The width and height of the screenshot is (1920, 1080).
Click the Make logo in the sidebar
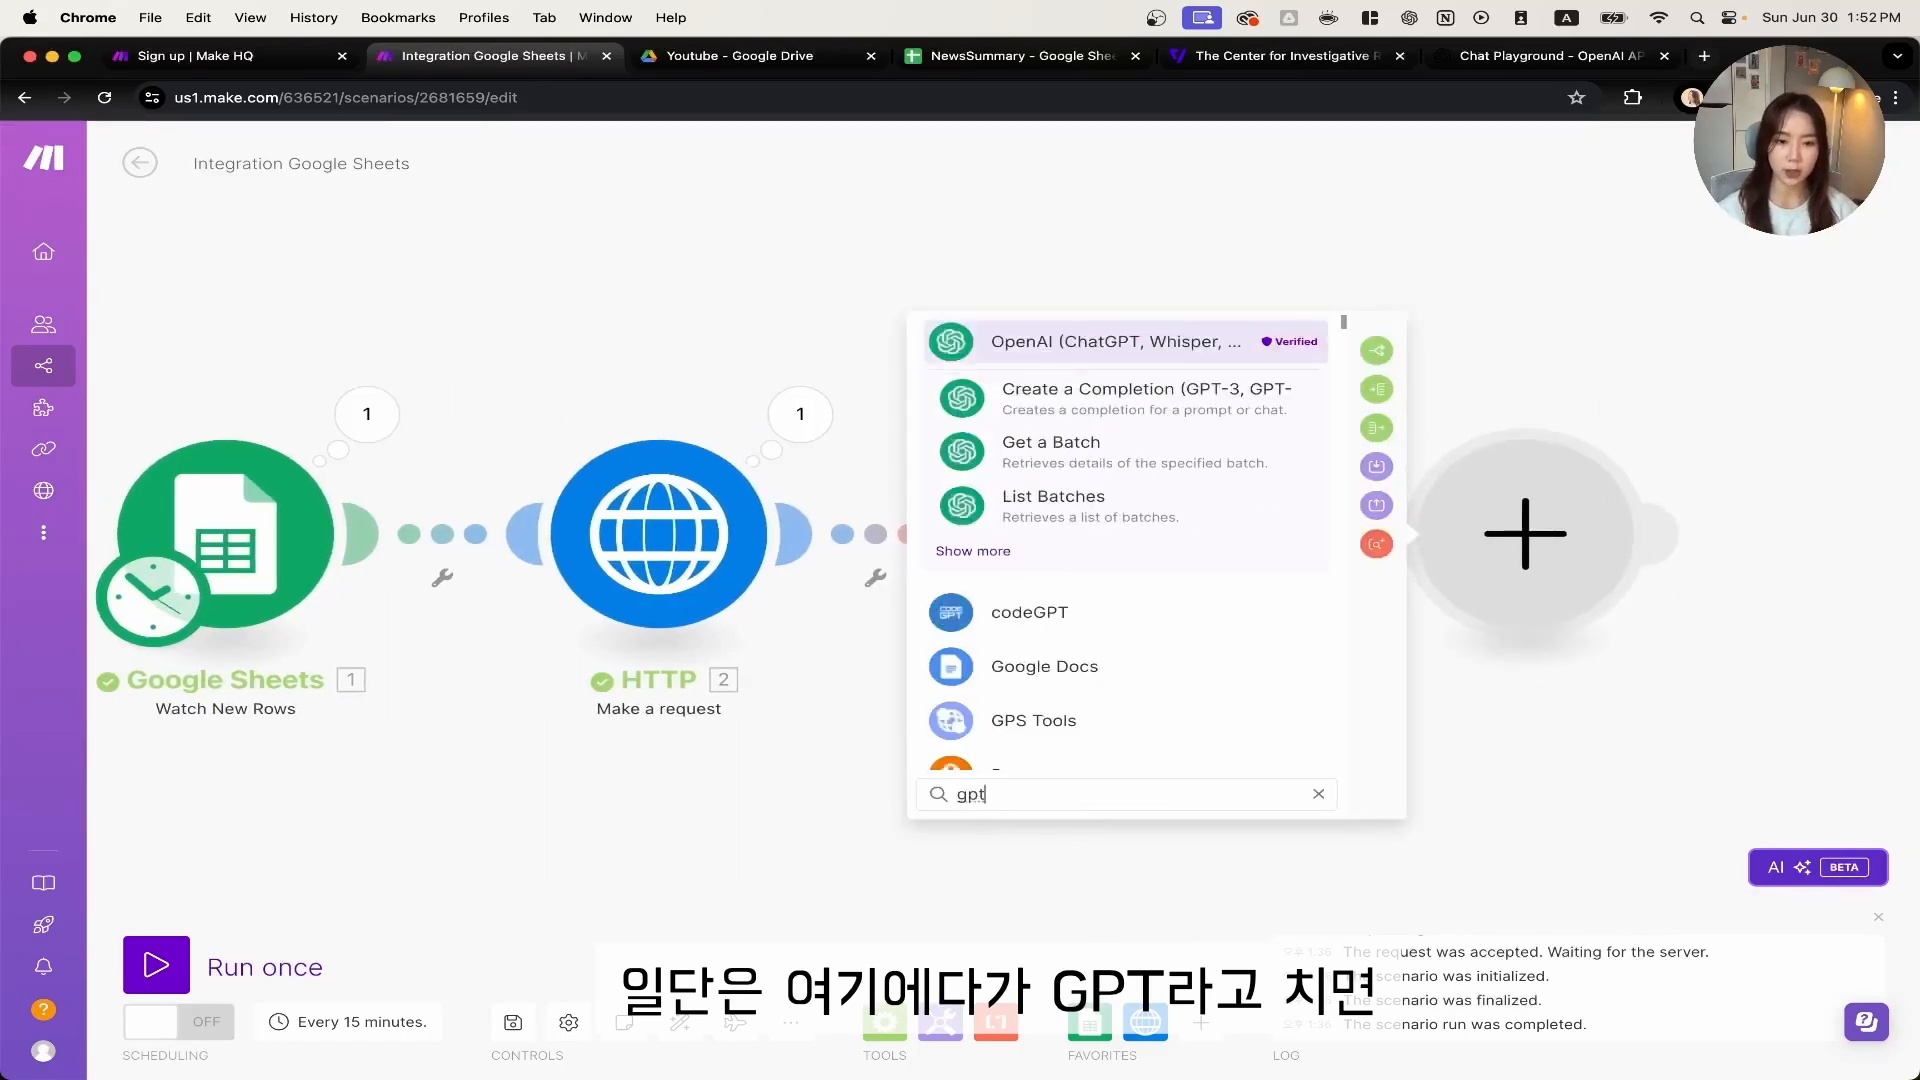[x=43, y=158]
